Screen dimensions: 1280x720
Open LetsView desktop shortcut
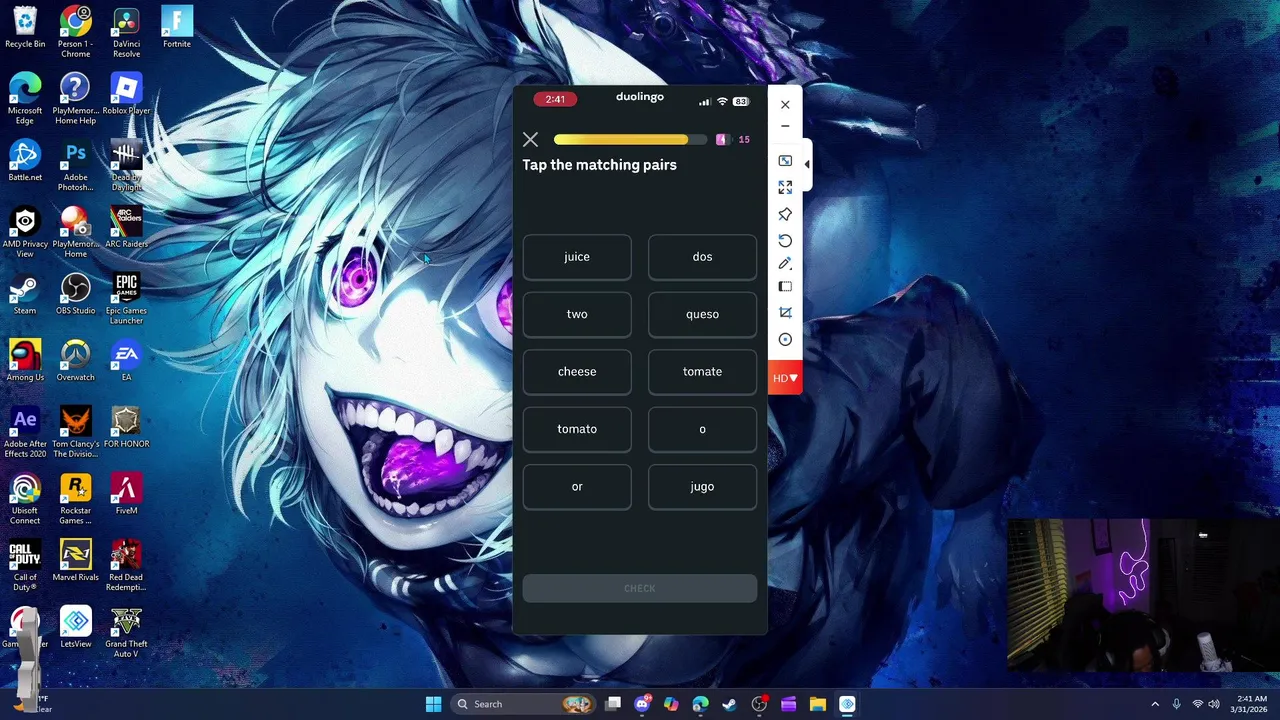point(75,628)
